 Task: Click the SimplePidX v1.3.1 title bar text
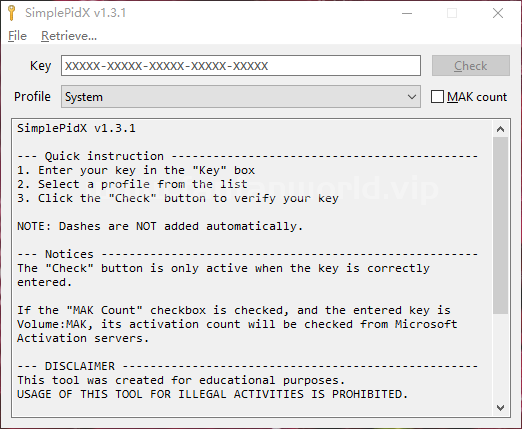[76, 13]
